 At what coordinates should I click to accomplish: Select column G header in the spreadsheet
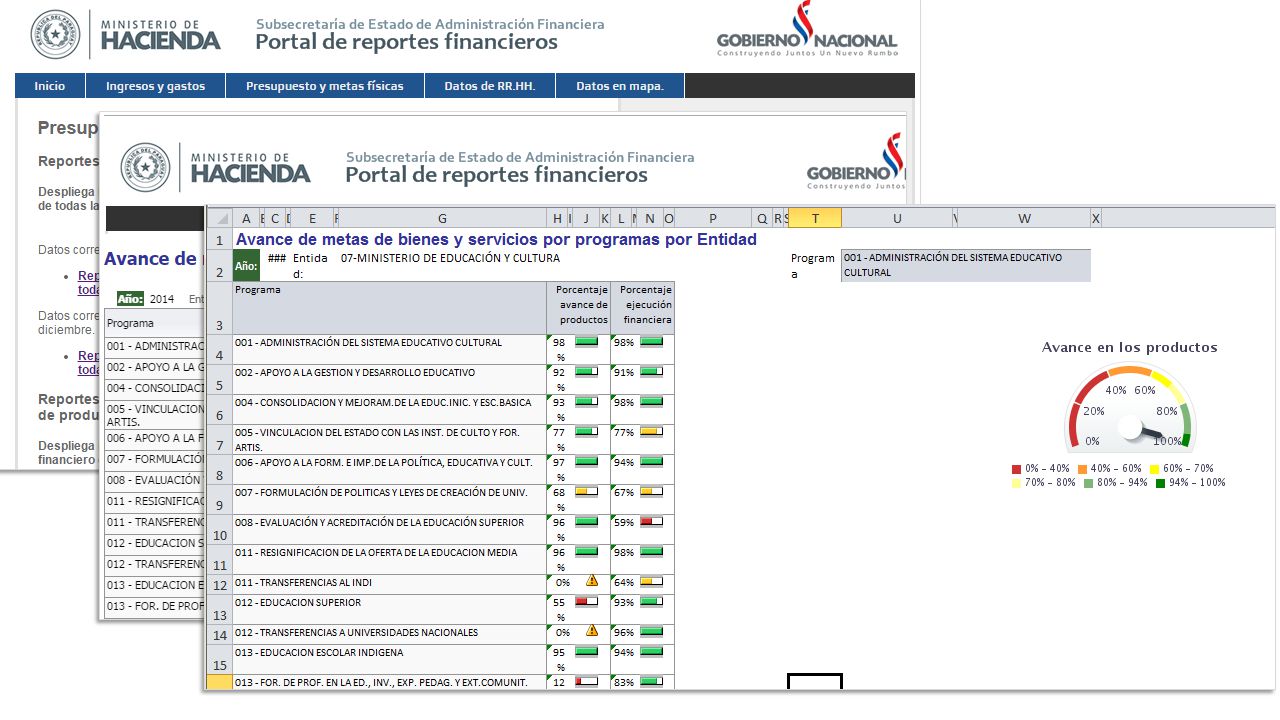(442, 218)
